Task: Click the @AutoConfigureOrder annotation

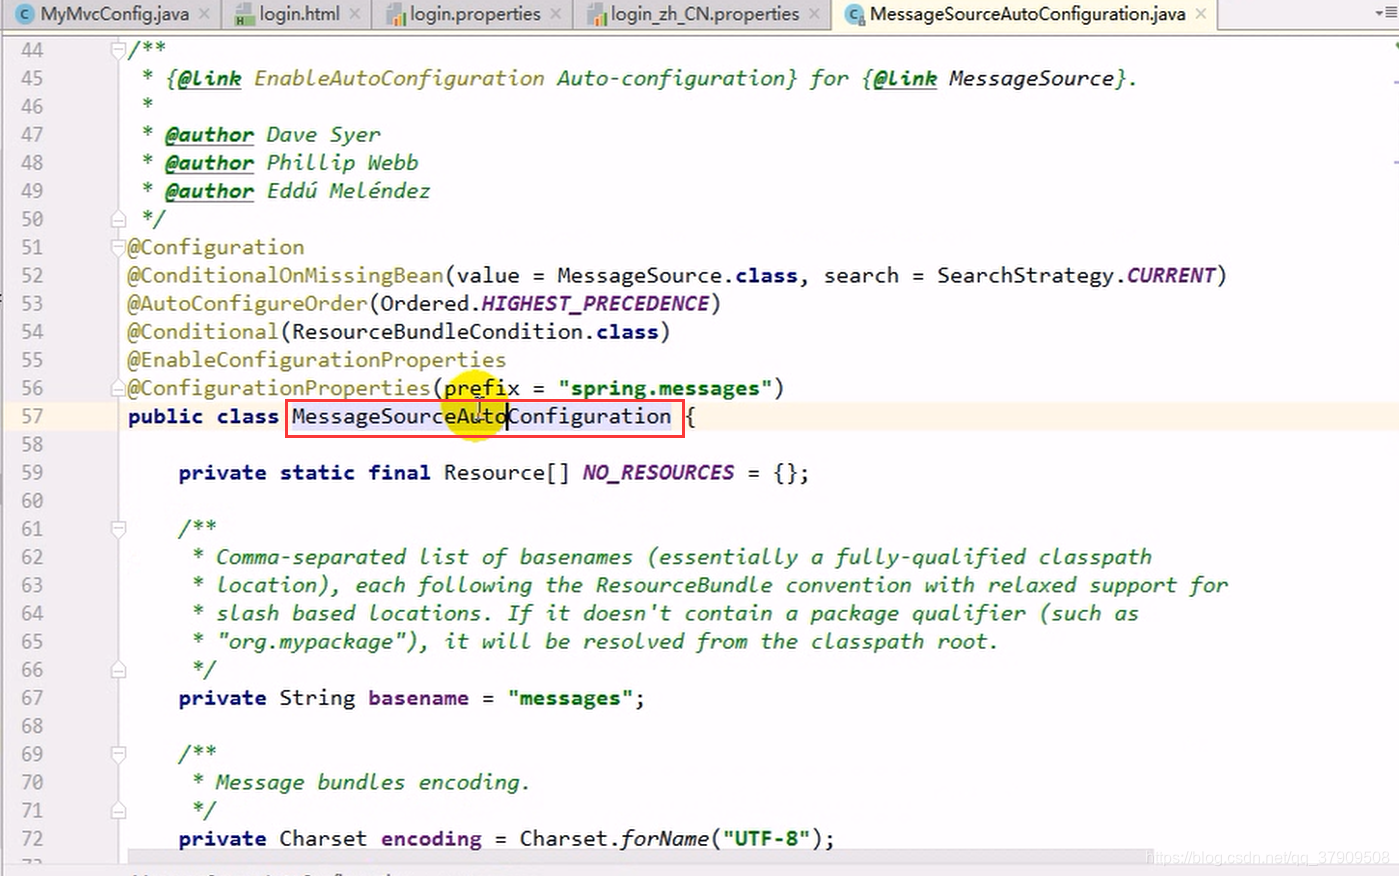Action: point(247,303)
